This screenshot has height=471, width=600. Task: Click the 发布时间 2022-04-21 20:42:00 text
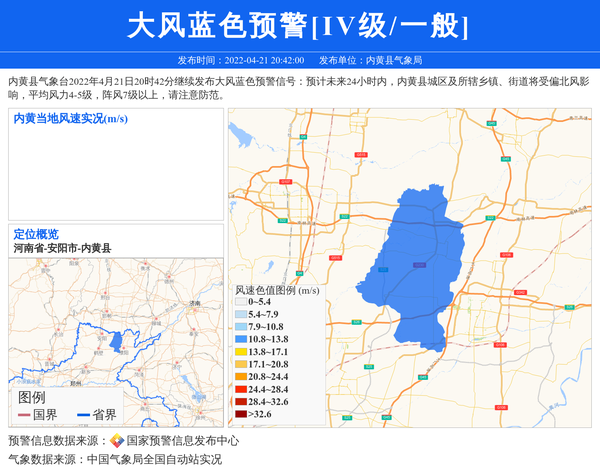tap(241, 60)
